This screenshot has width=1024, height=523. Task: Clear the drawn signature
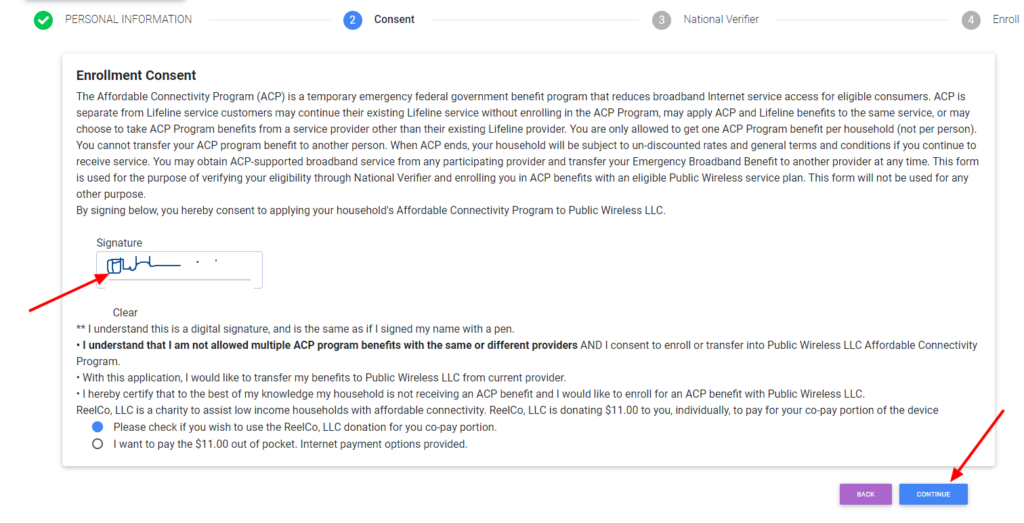[x=125, y=313]
